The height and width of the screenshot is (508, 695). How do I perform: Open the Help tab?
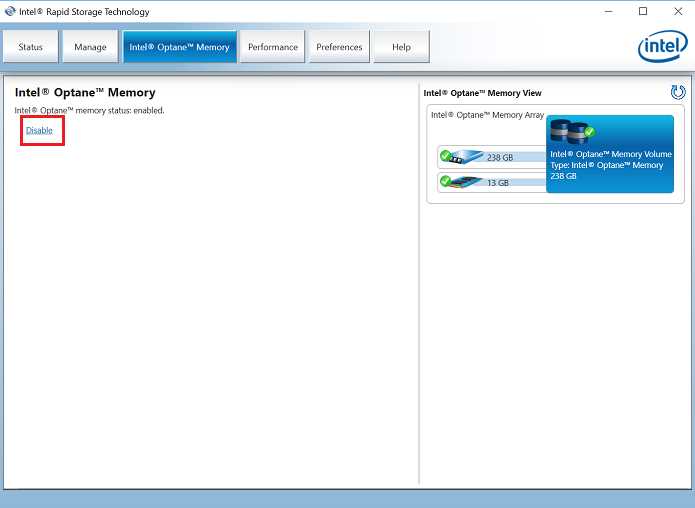[402, 47]
